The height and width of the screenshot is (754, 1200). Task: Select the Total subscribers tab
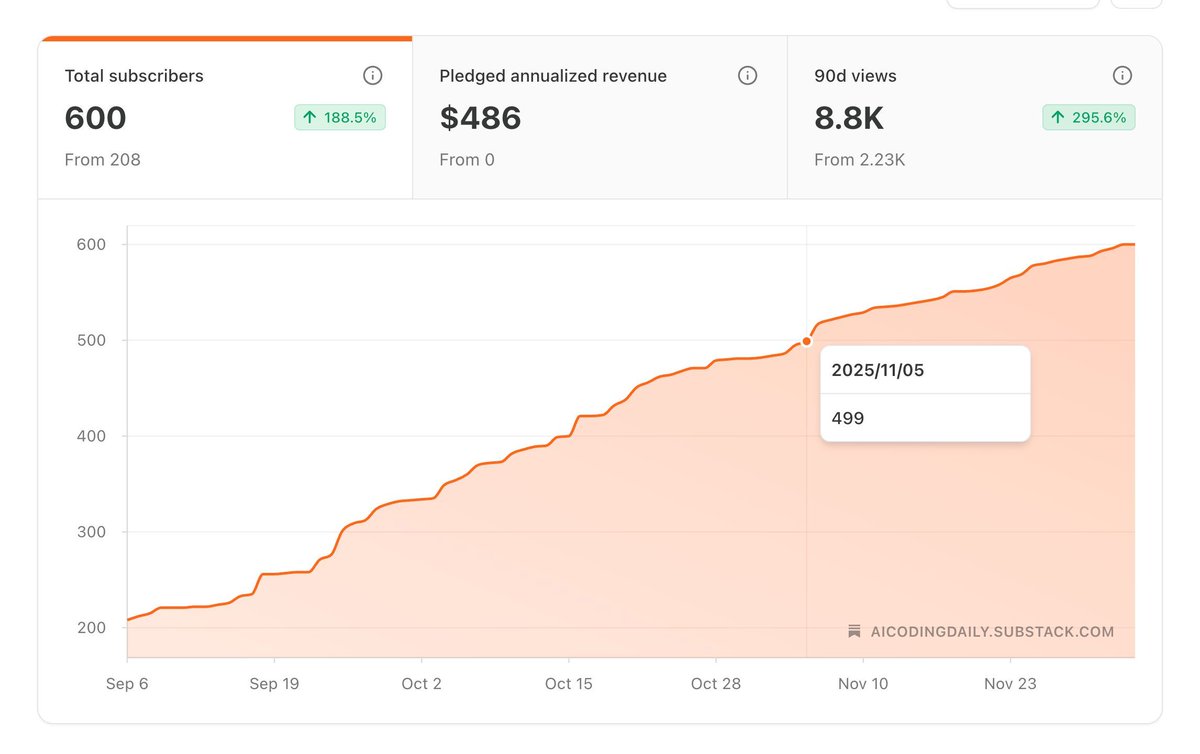click(x=225, y=119)
